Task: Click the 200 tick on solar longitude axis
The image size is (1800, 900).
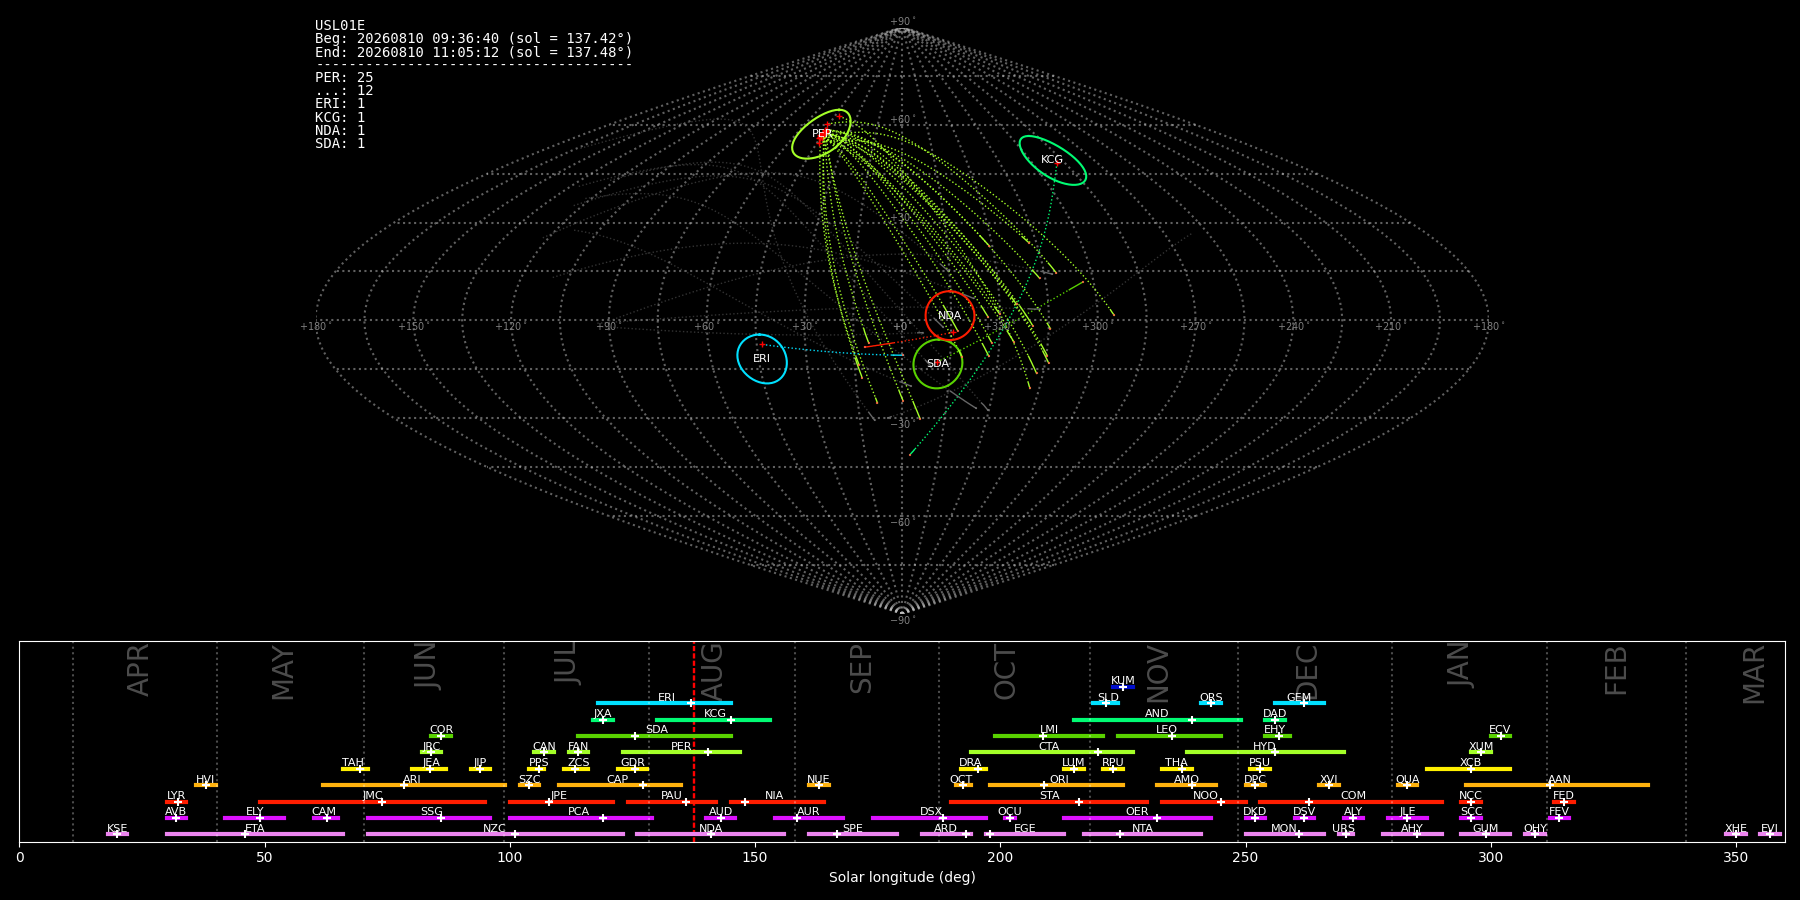Action: pos(1000,857)
